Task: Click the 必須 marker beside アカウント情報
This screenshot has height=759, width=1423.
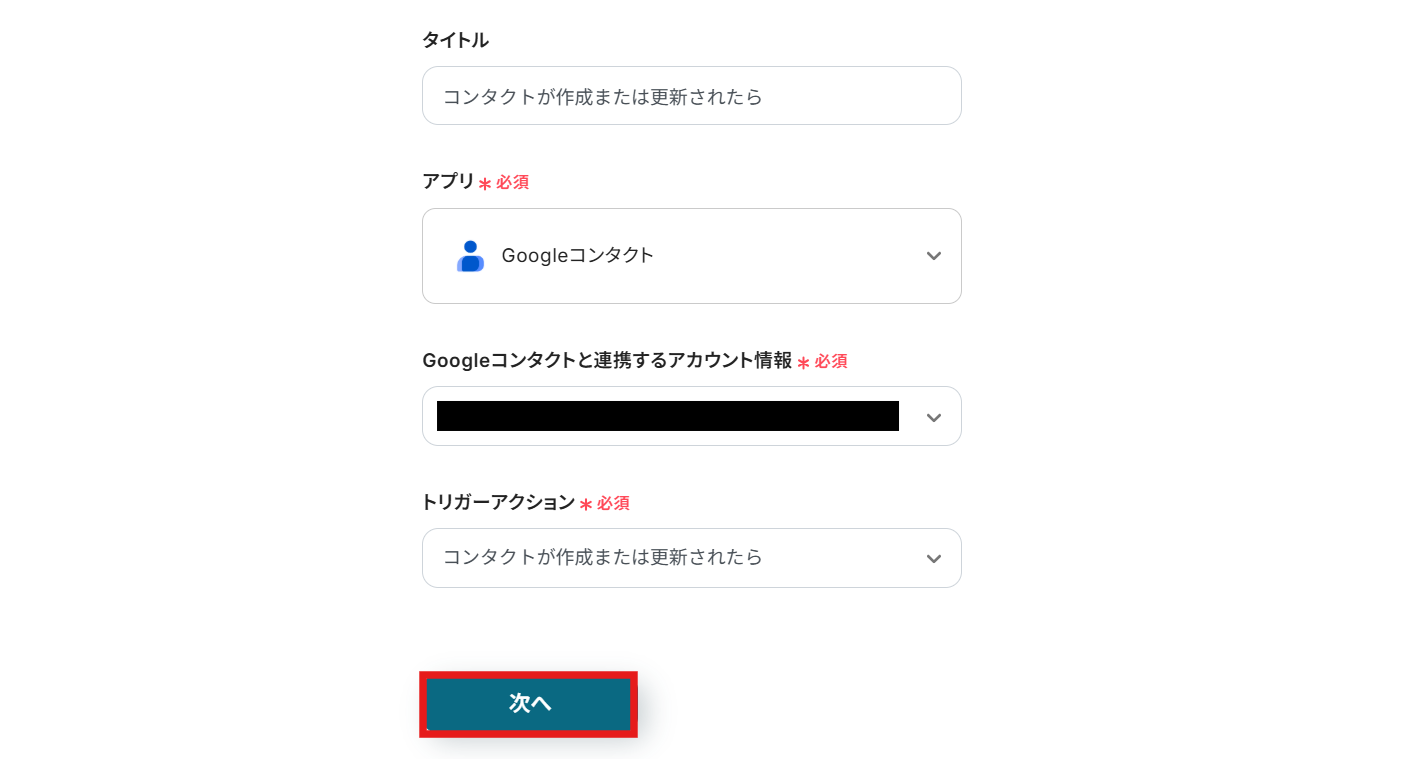Action: click(831, 362)
